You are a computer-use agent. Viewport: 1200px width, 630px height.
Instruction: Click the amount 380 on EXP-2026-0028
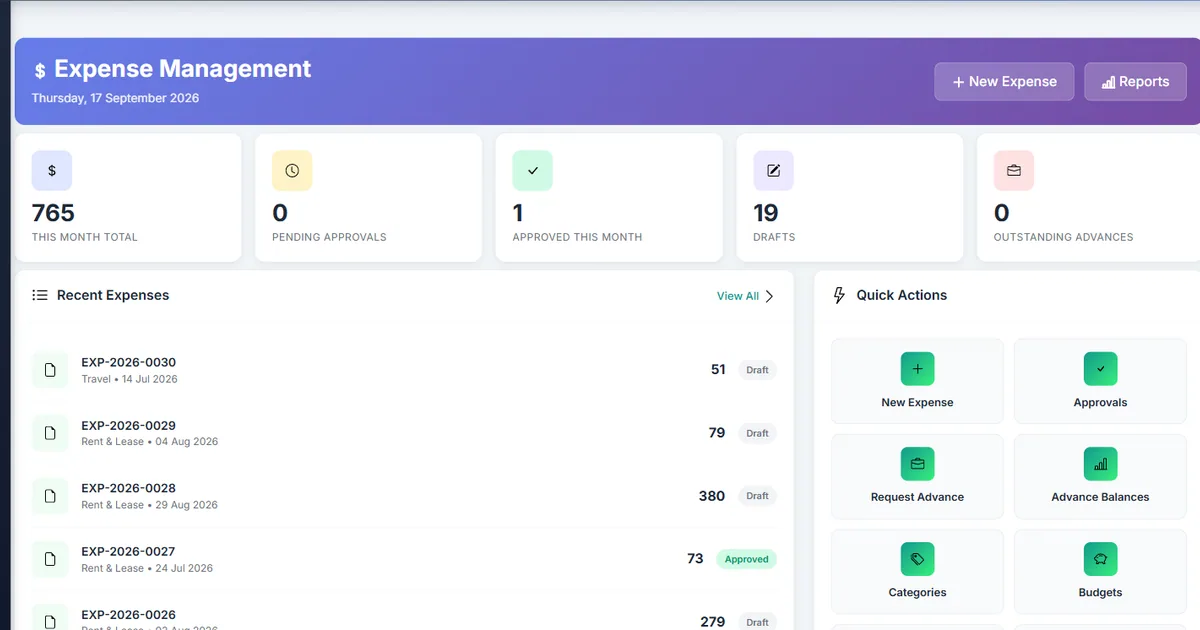[x=712, y=496]
